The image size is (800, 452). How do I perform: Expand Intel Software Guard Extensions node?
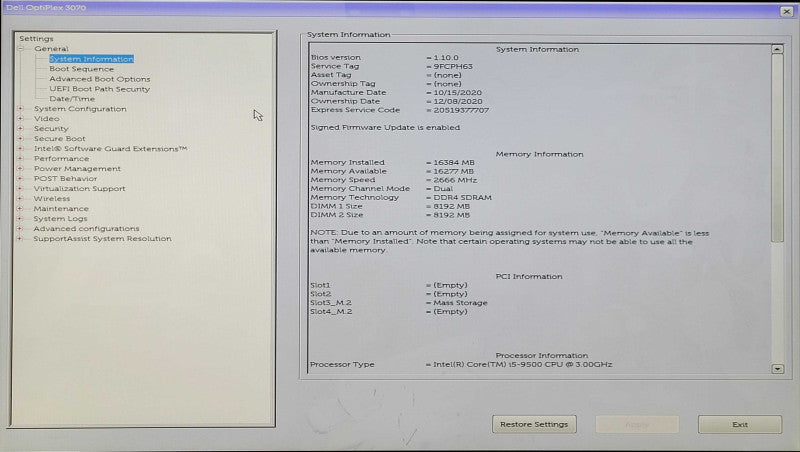21,149
